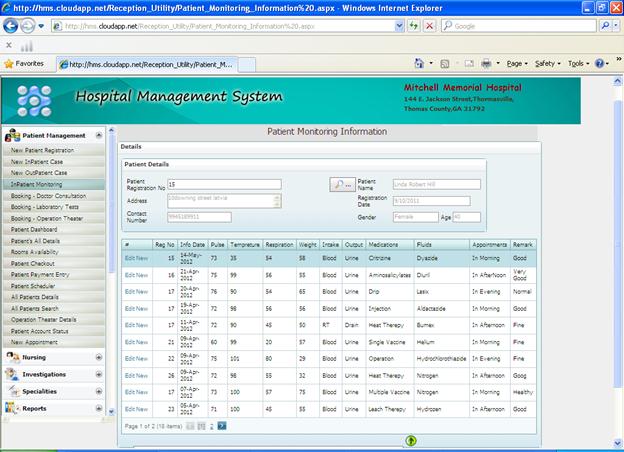624x452 pixels.
Task: Expand the Nursing sidebar section
Action: (98, 357)
